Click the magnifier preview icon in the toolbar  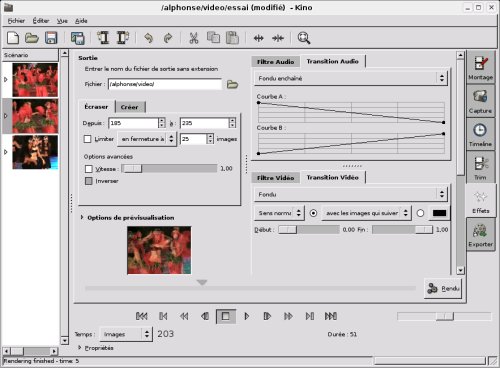click(x=304, y=38)
